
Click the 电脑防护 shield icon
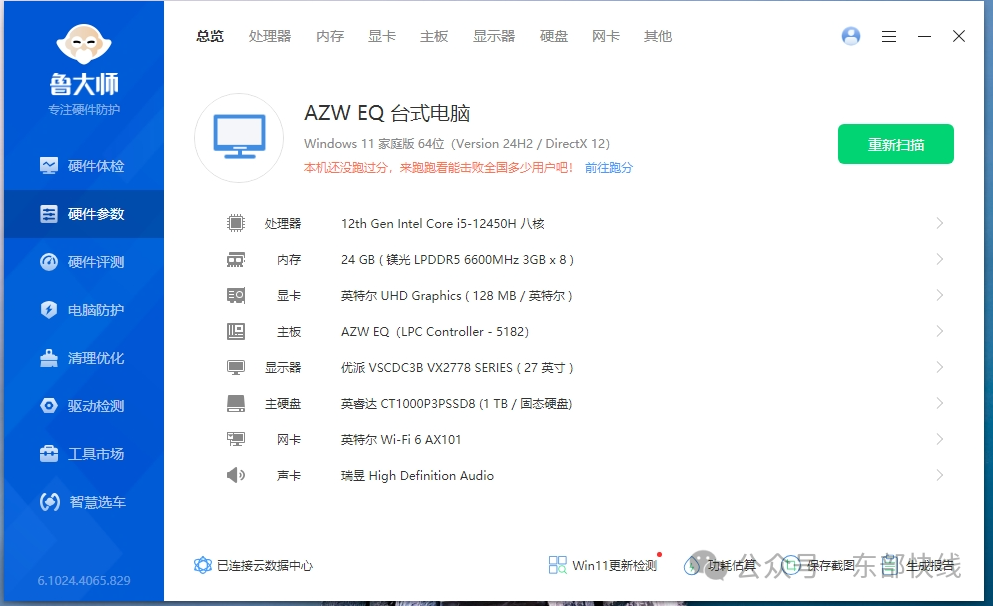tap(49, 310)
